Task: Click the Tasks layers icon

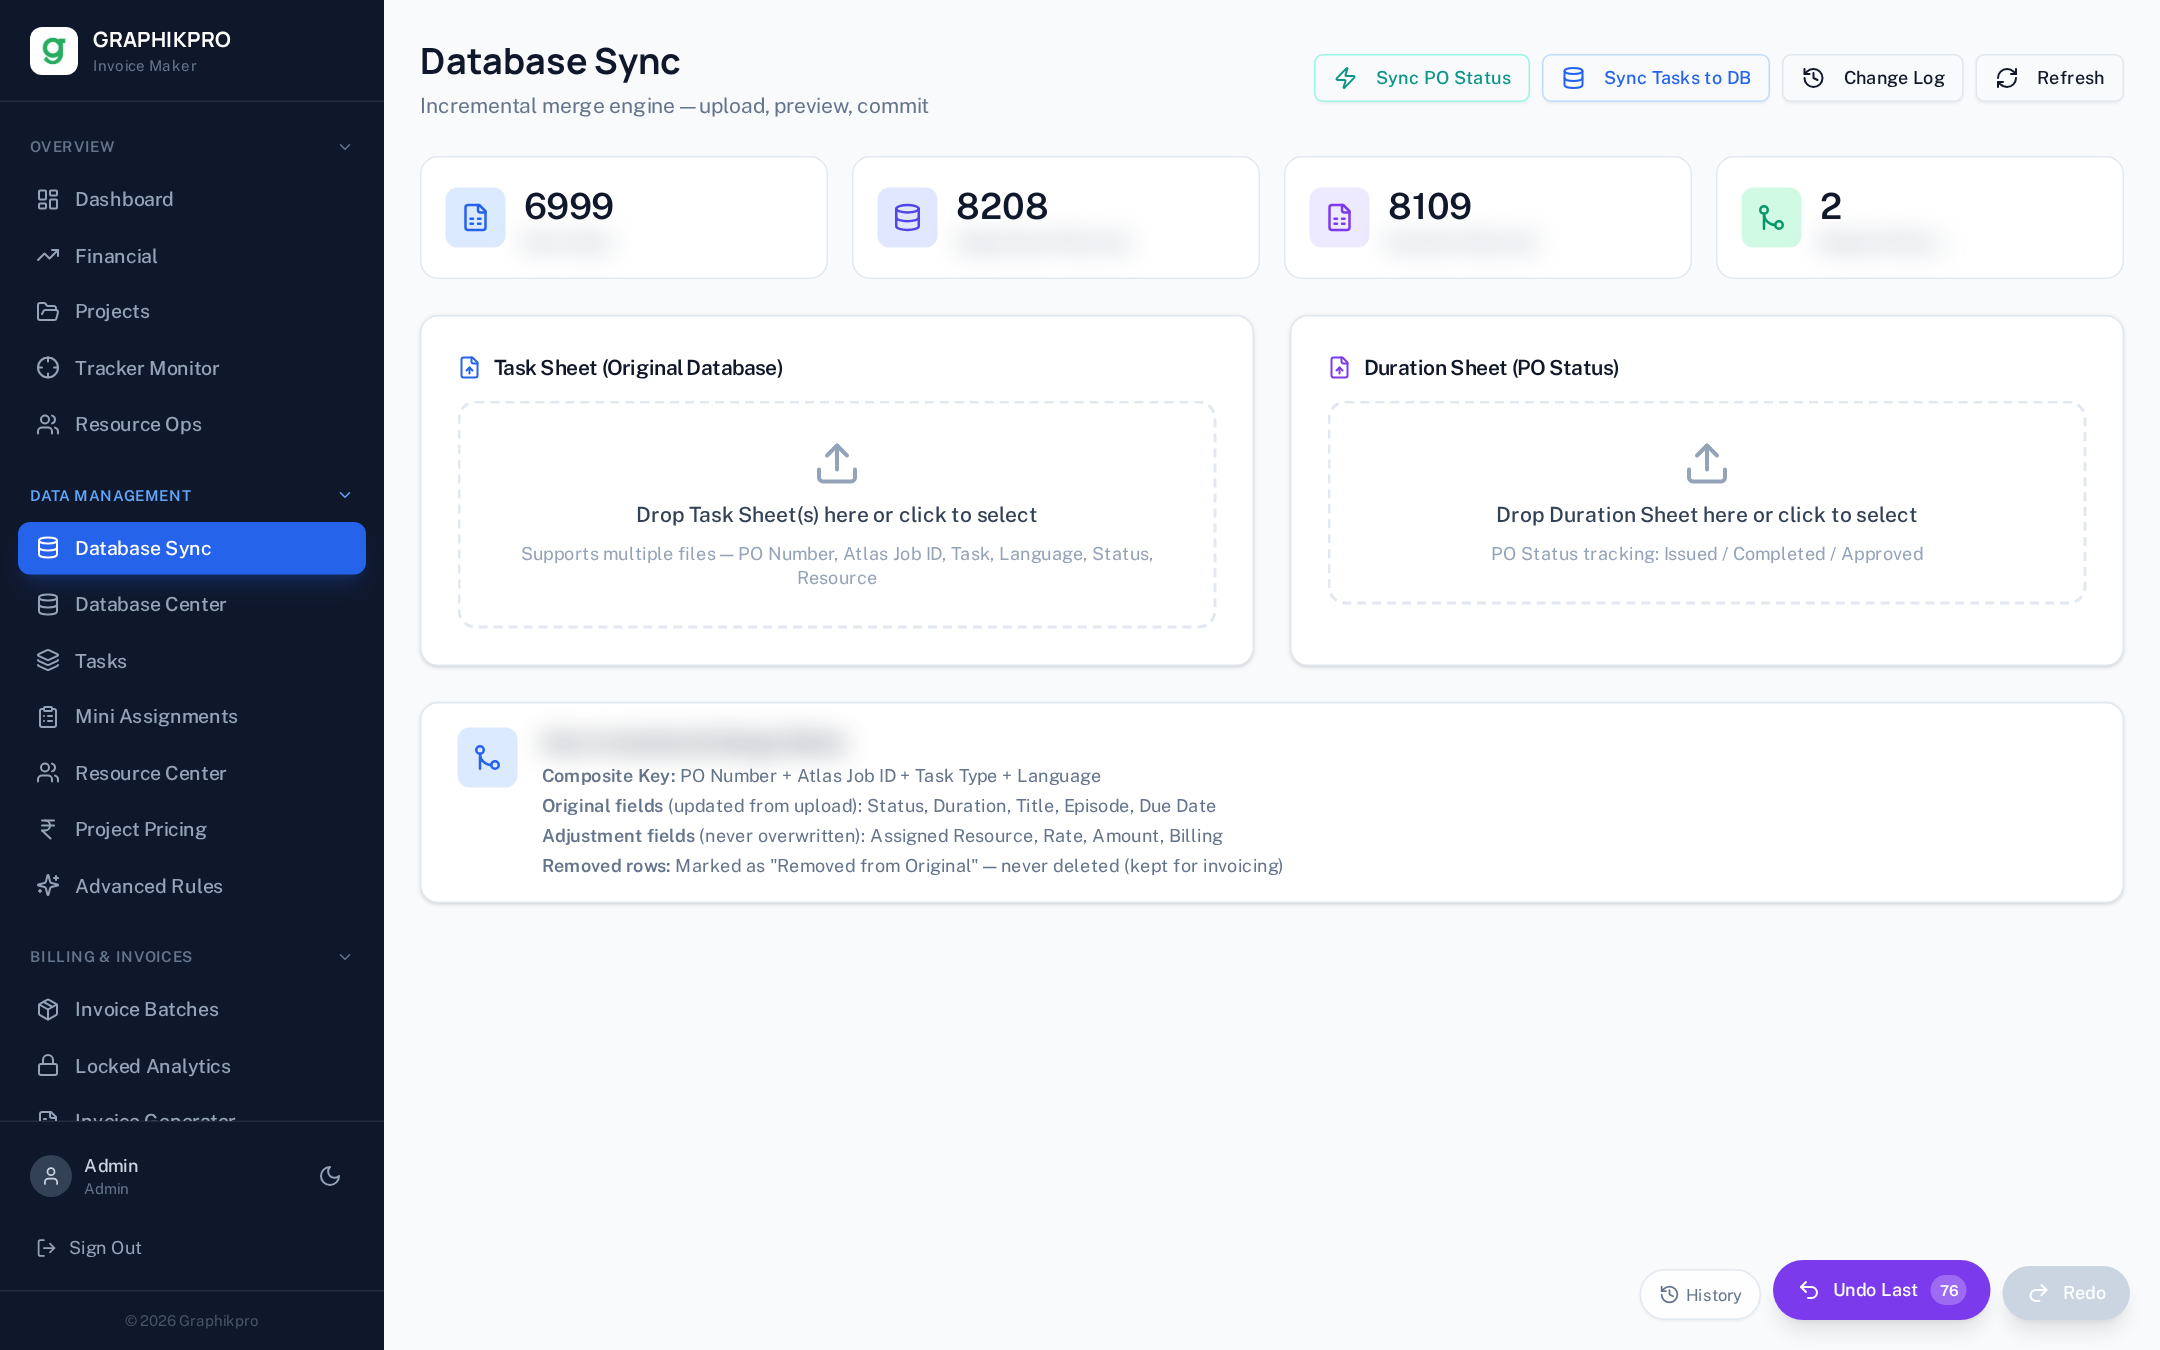Action: 48,660
